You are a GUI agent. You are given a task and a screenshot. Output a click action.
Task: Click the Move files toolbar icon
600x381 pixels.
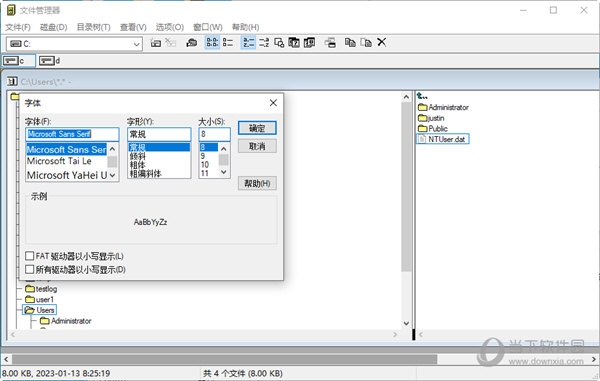pyautogui.click(x=366, y=42)
